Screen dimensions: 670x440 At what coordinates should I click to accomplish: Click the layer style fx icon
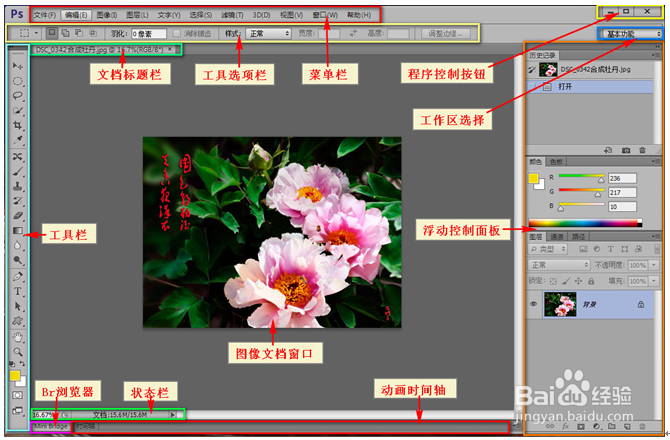(x=565, y=426)
